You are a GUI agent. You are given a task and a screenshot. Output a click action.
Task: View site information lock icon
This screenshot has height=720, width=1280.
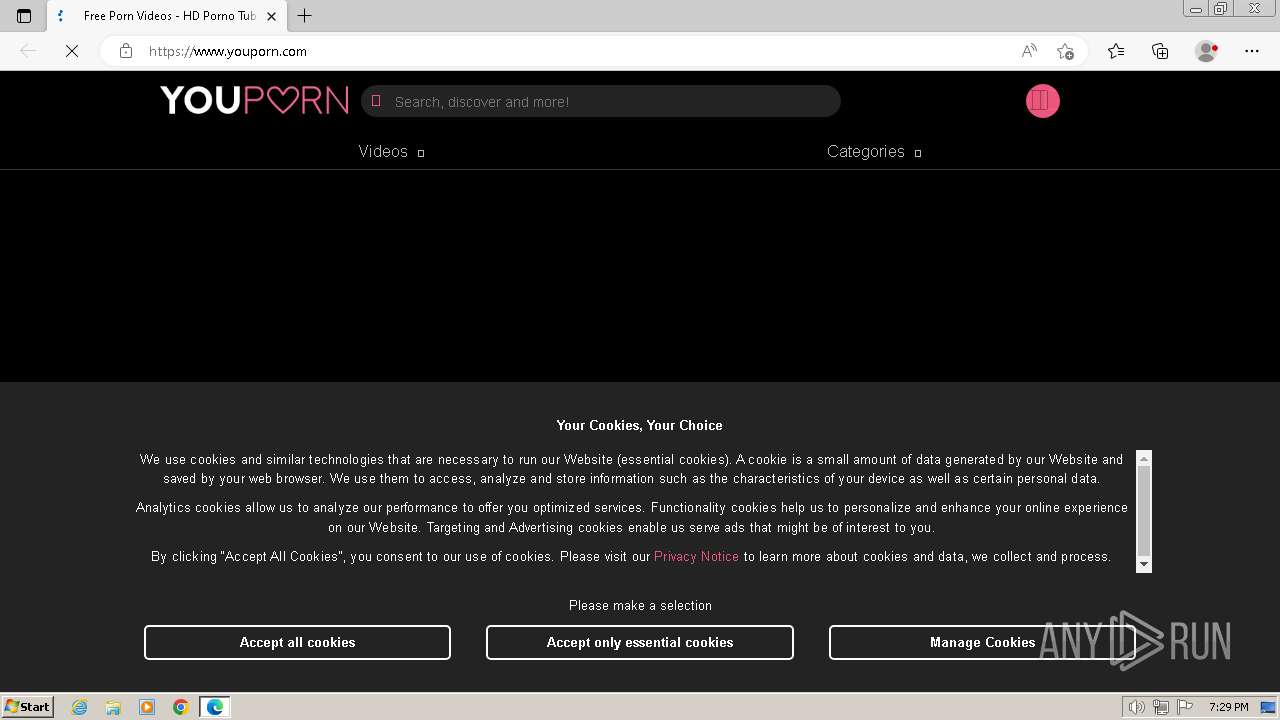click(126, 51)
